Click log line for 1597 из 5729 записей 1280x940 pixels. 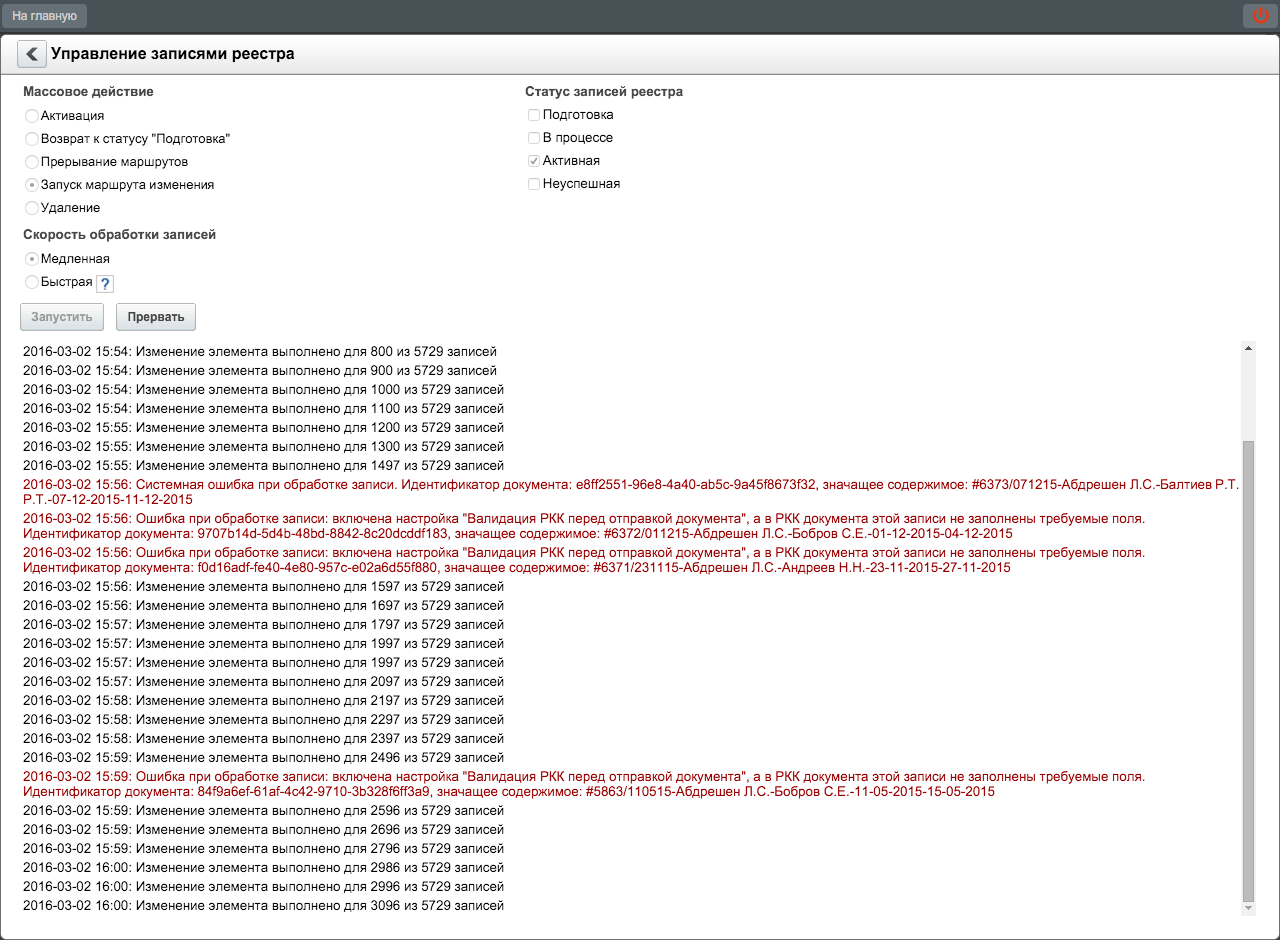pyautogui.click(x=263, y=587)
